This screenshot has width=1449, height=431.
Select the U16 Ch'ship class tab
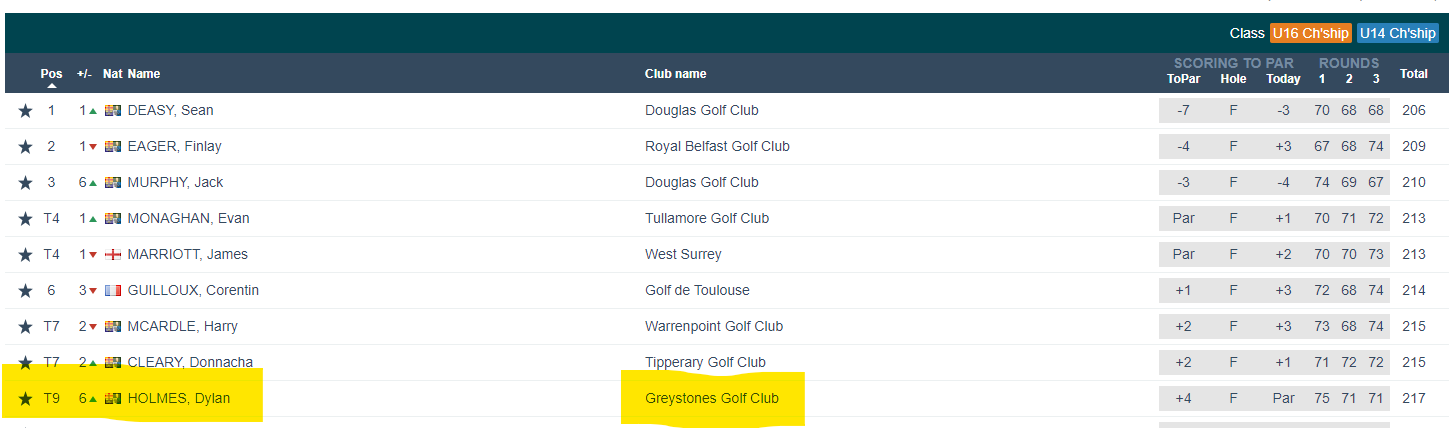point(1311,33)
